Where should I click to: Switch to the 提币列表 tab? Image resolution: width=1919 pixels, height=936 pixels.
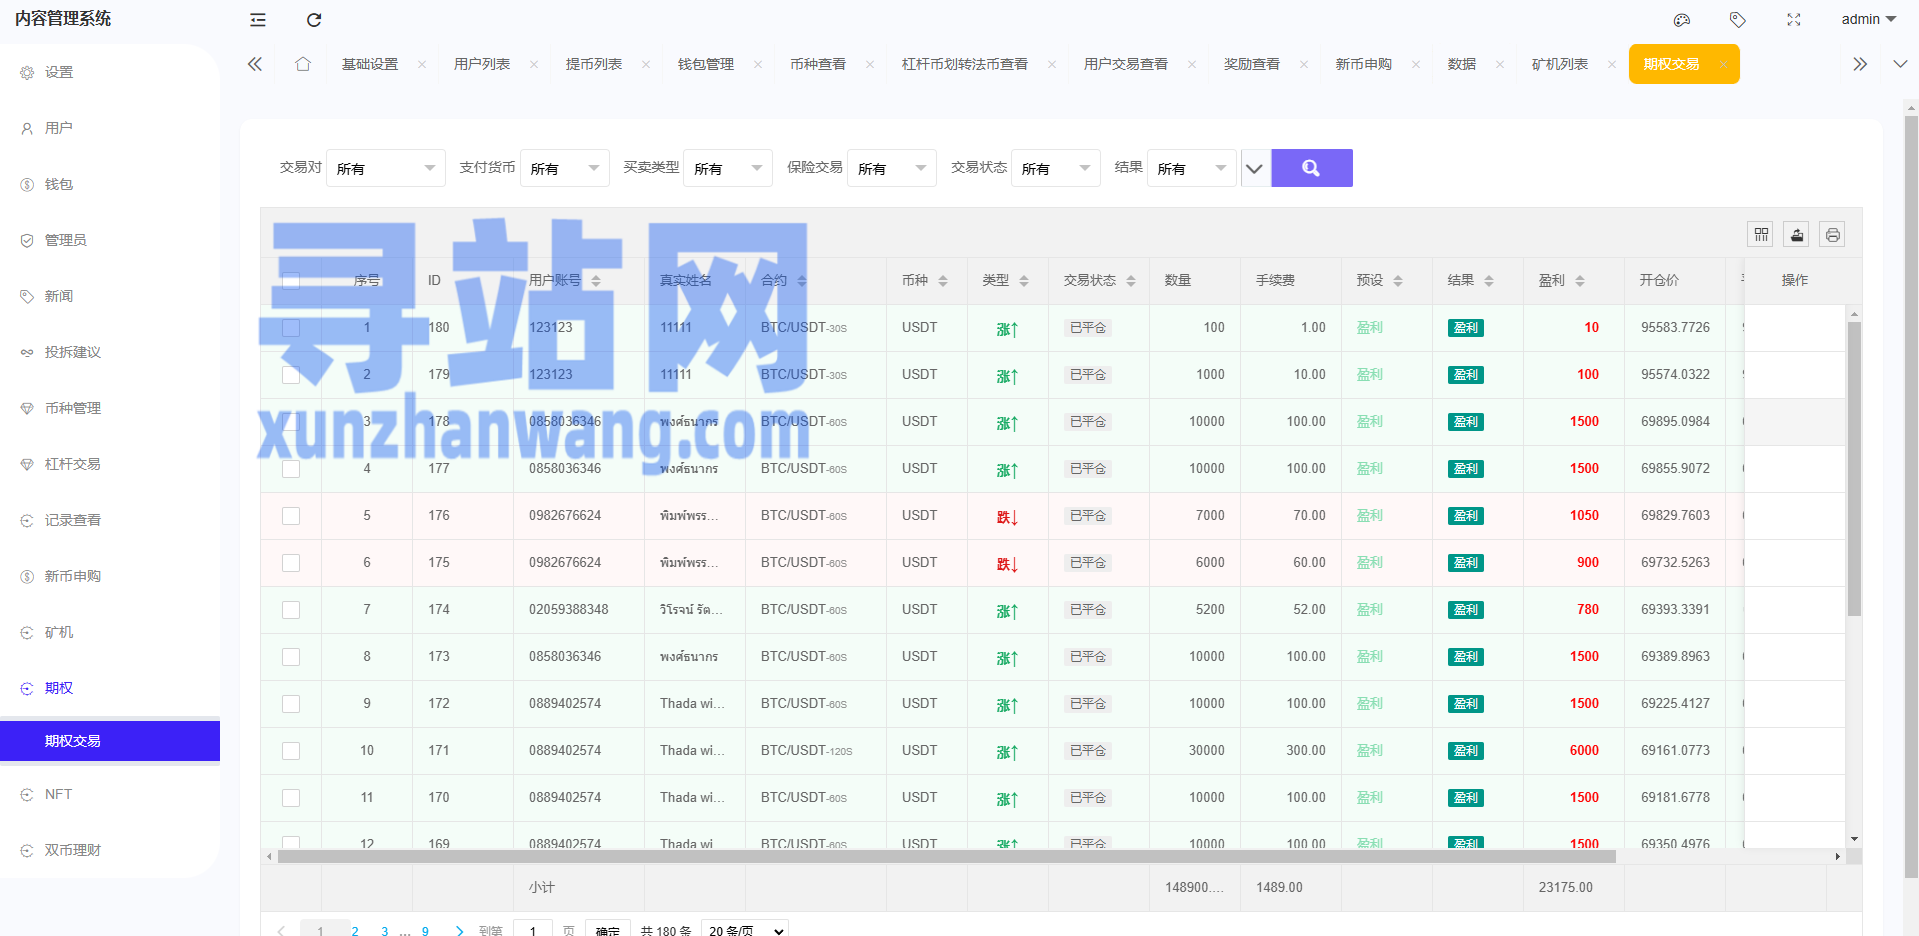click(x=594, y=64)
